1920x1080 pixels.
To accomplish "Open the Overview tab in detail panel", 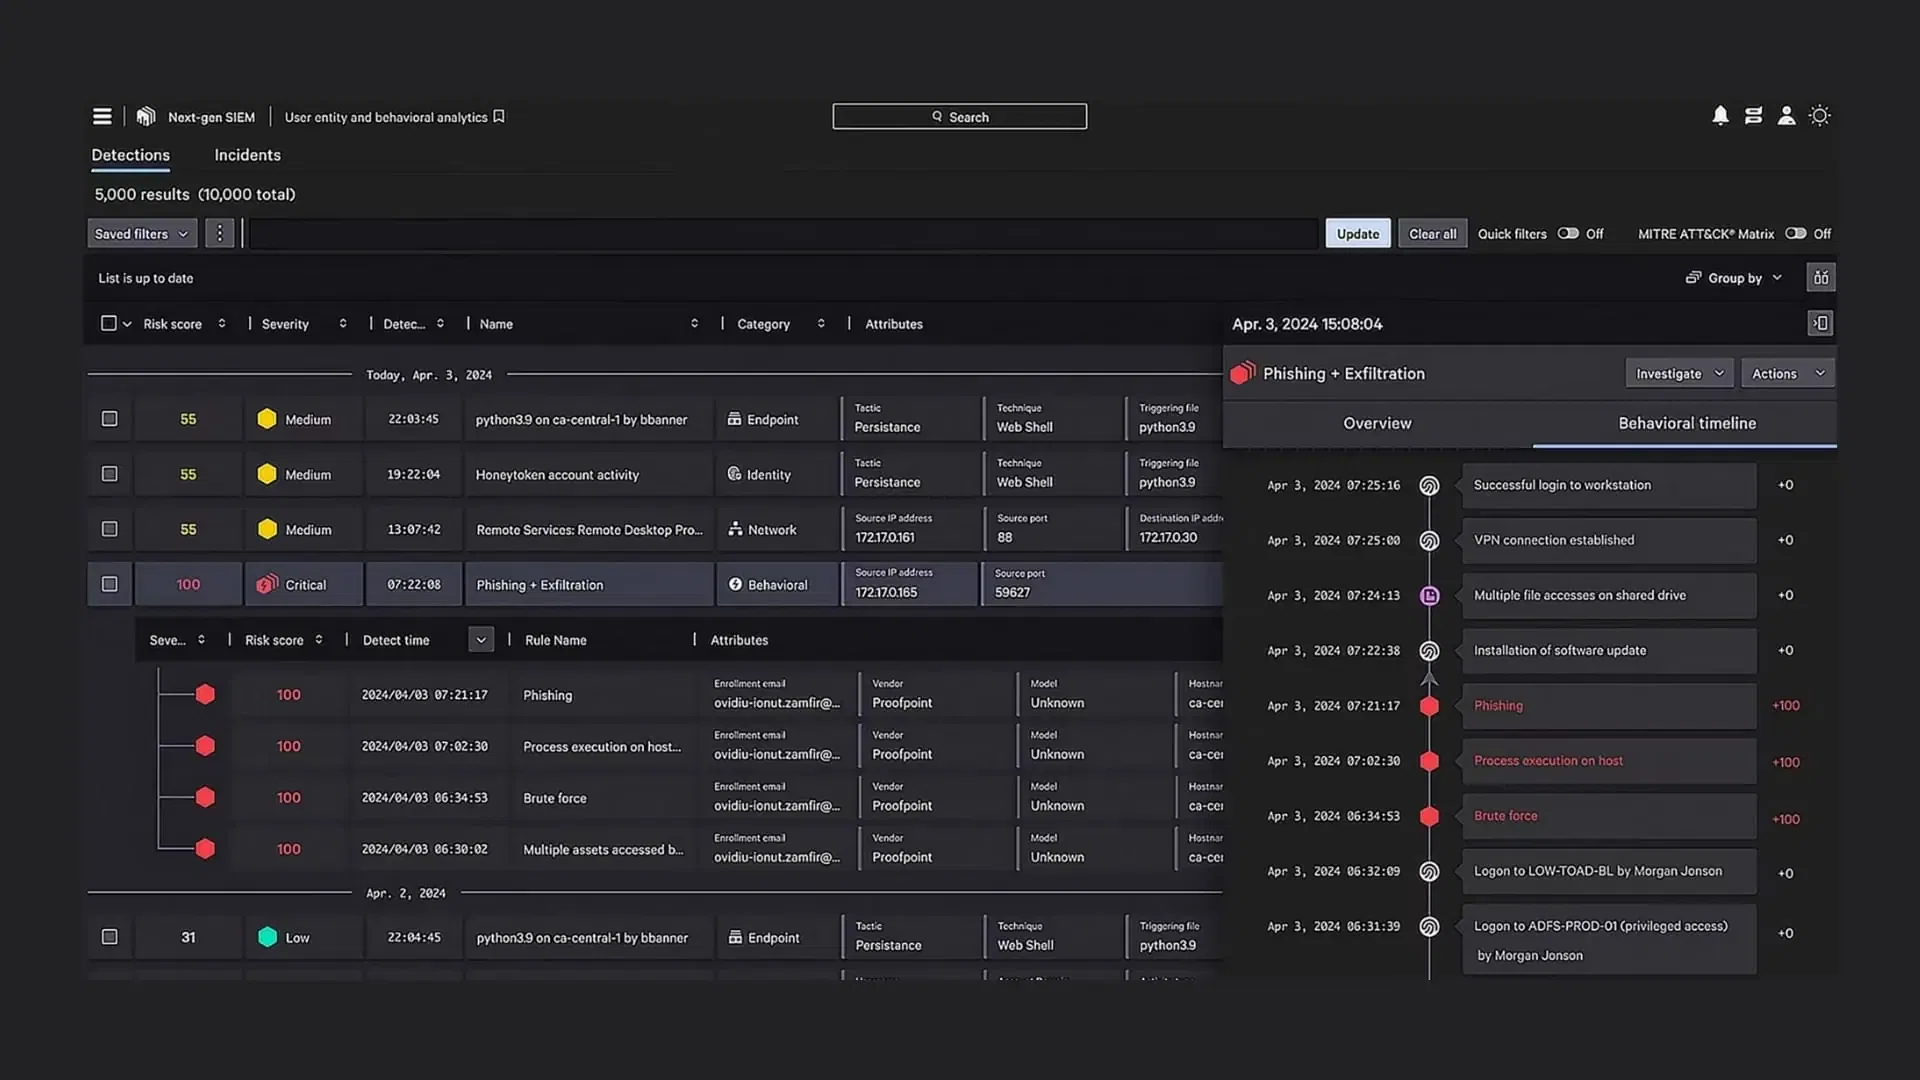I will tap(1377, 423).
